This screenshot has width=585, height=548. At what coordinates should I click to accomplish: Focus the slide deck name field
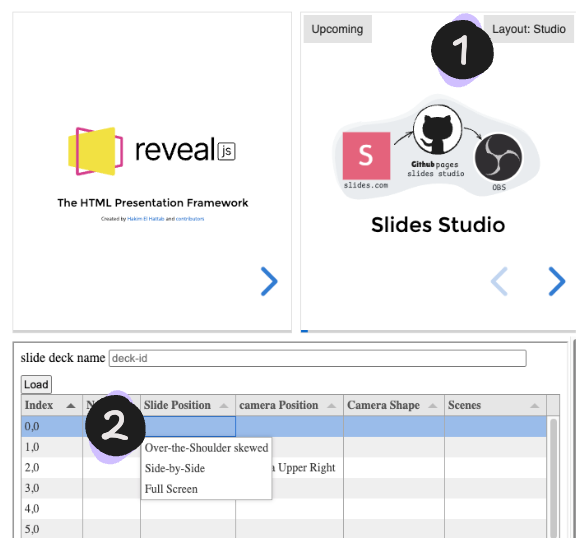pyautogui.click(x=317, y=358)
